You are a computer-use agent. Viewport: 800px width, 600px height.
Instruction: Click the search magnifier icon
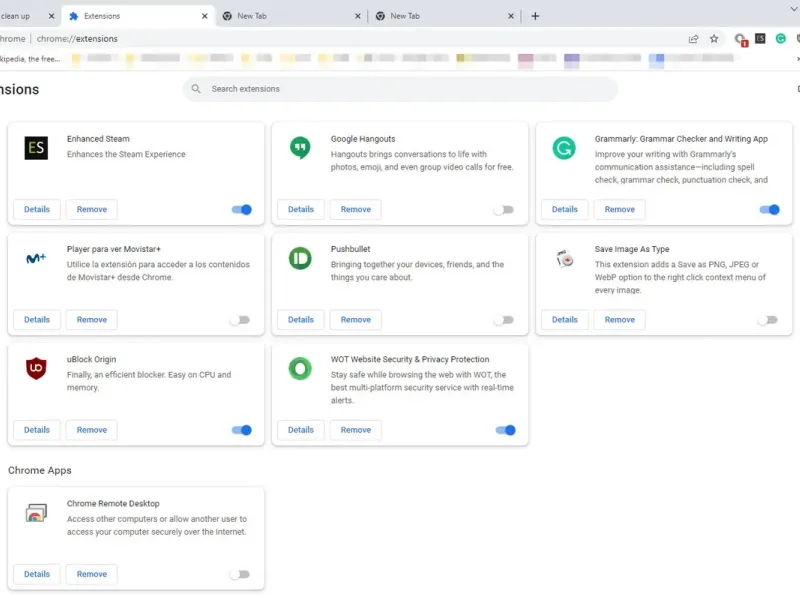pos(196,89)
